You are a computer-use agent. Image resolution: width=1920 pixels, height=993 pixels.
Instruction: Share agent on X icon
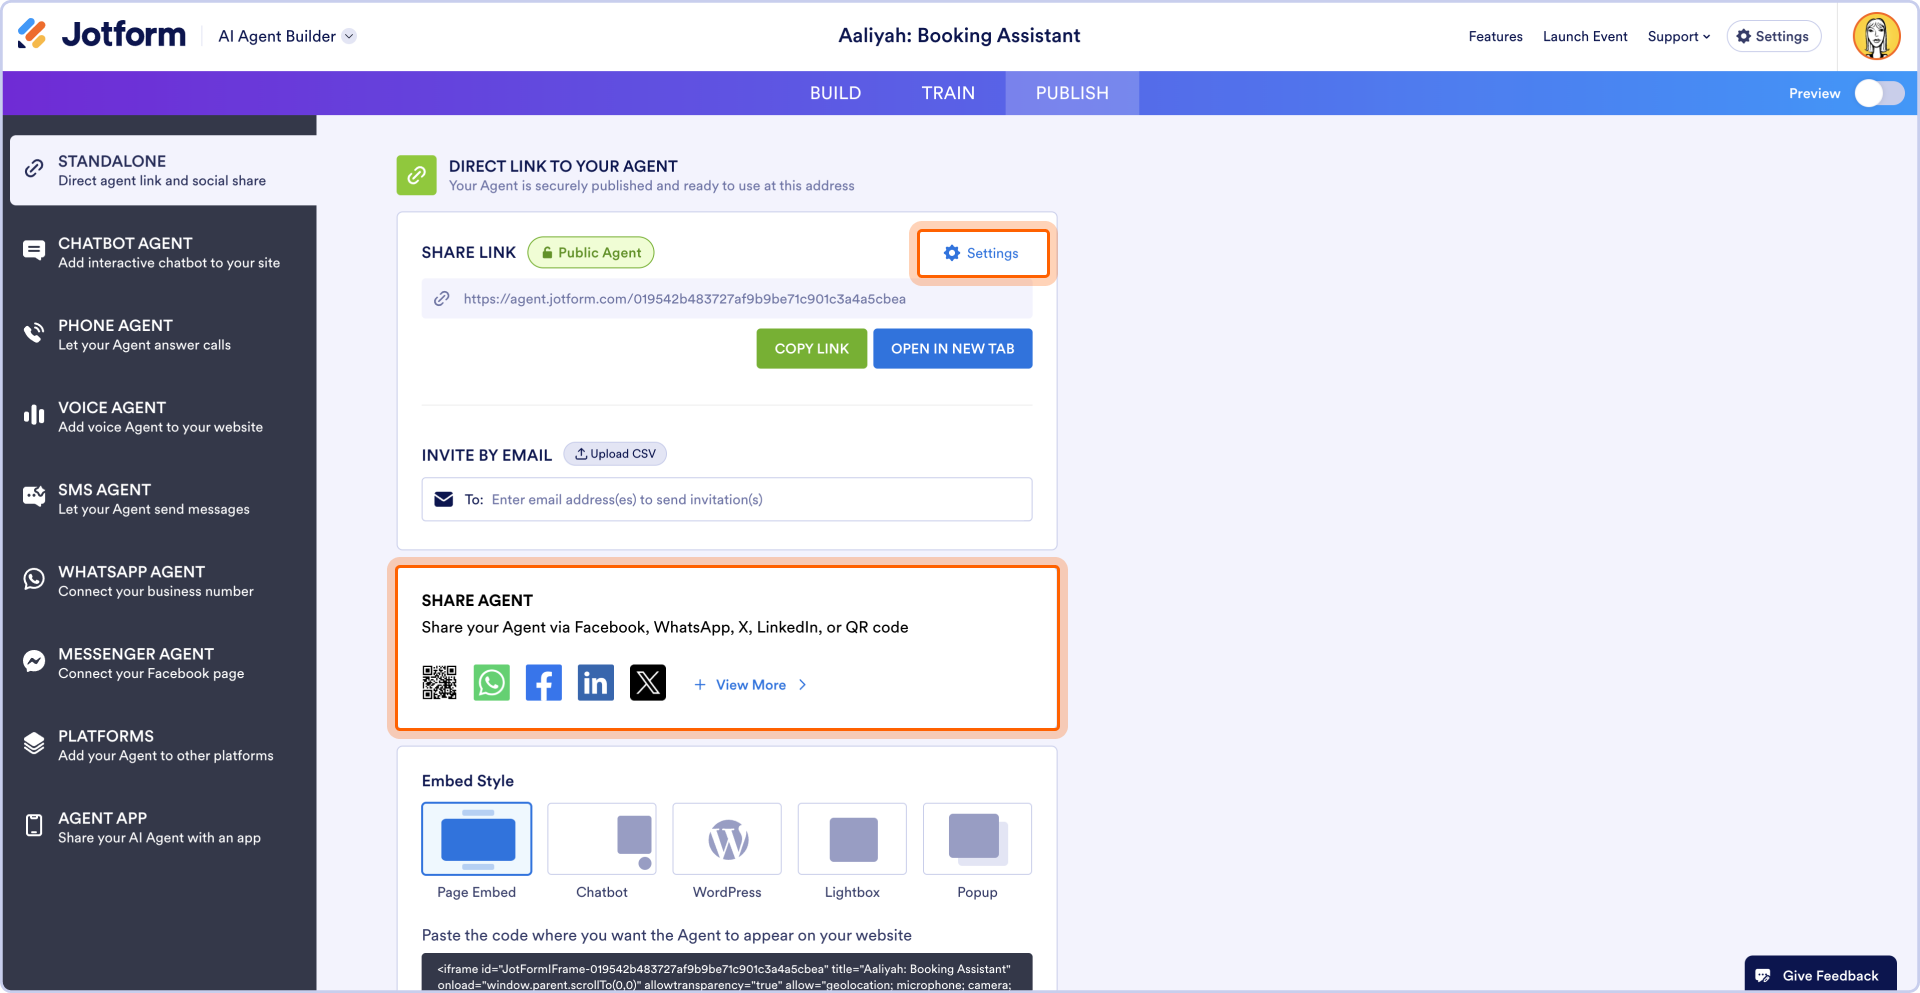coord(647,683)
